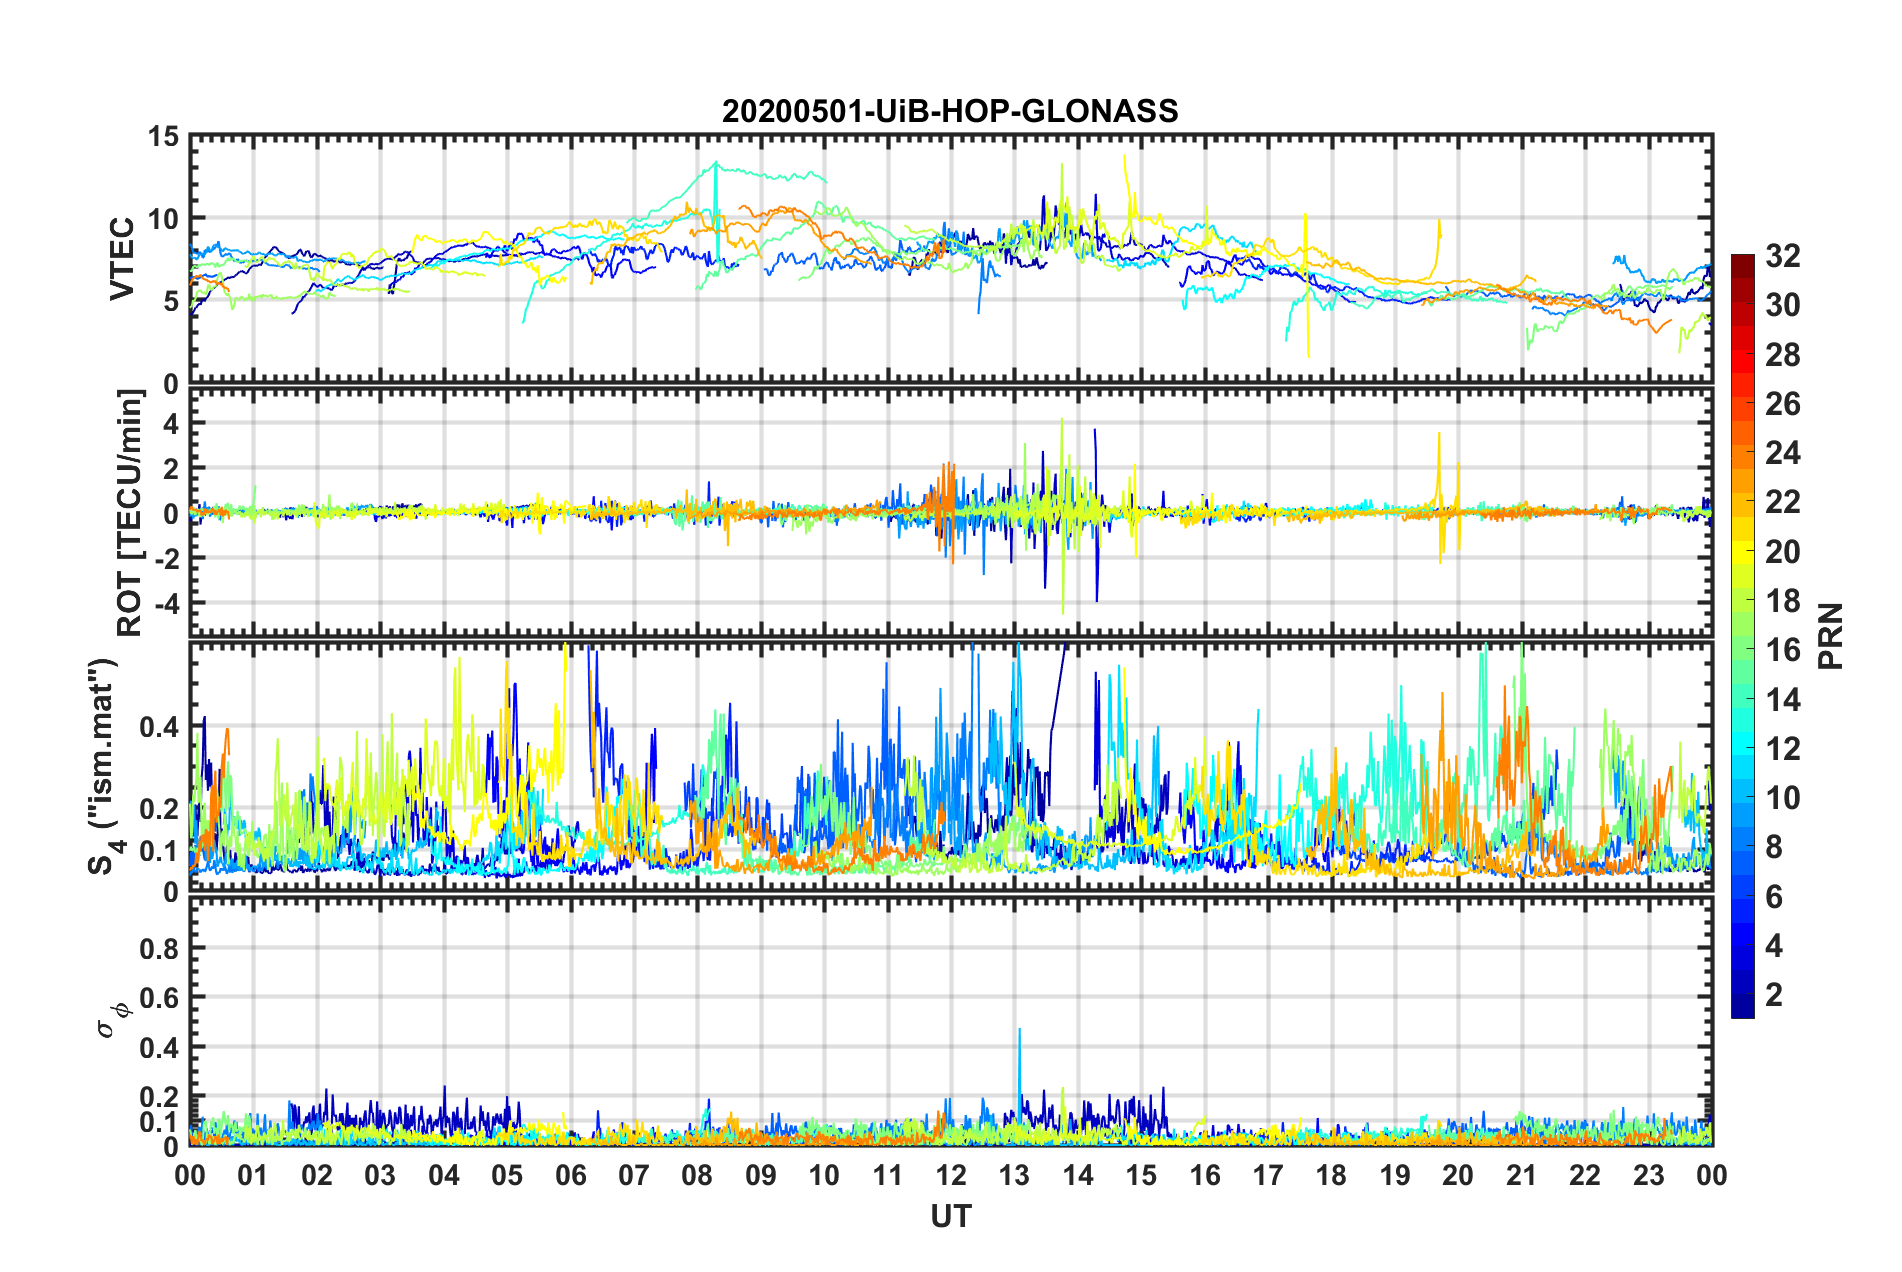Click ROT axis tick -4
The height and width of the screenshot is (1272, 1902).
(x=166, y=603)
